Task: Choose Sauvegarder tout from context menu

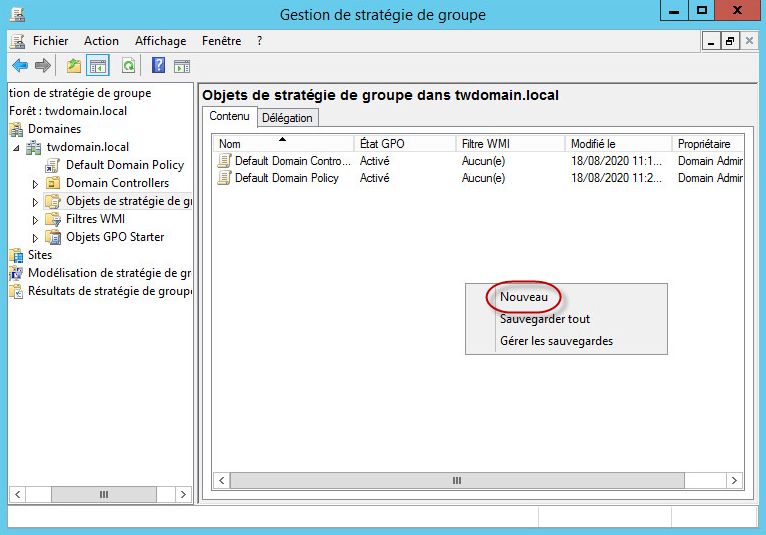Action: coord(545,319)
